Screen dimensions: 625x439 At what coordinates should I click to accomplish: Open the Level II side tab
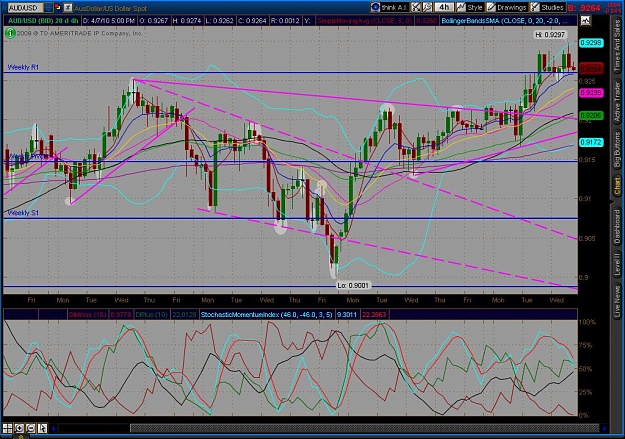[617, 264]
